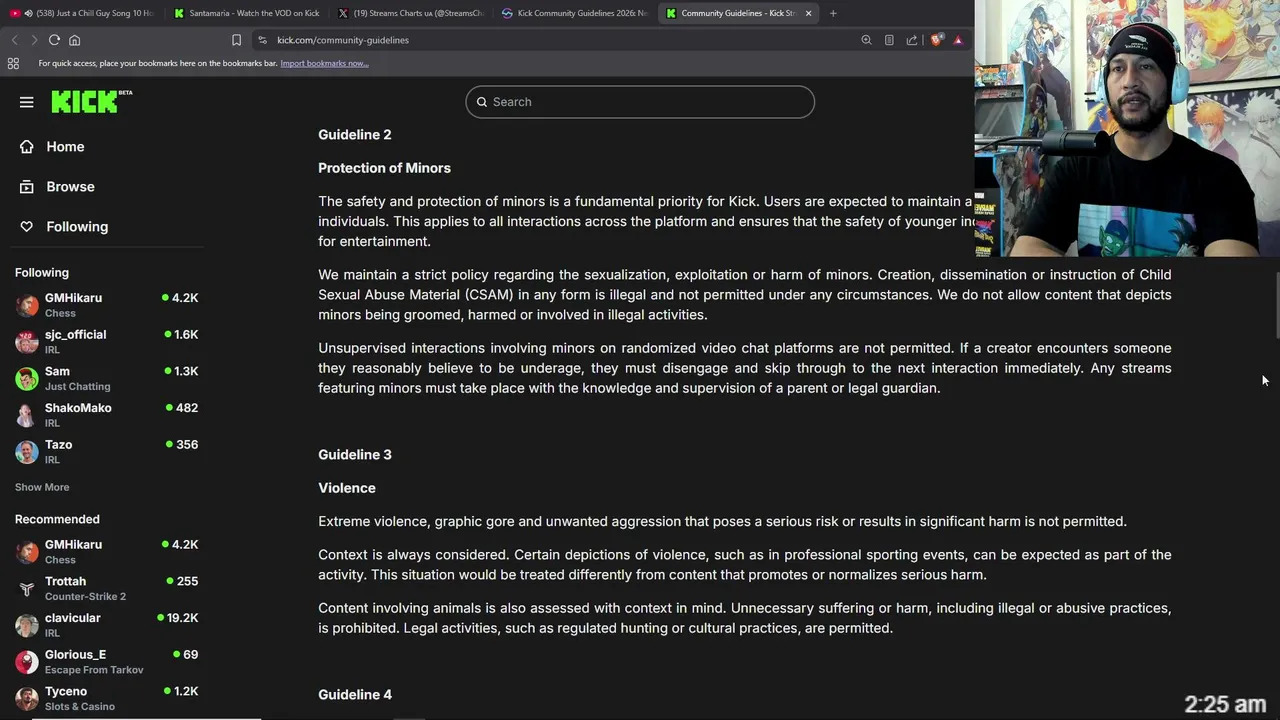Open Following in sidebar

(77, 227)
